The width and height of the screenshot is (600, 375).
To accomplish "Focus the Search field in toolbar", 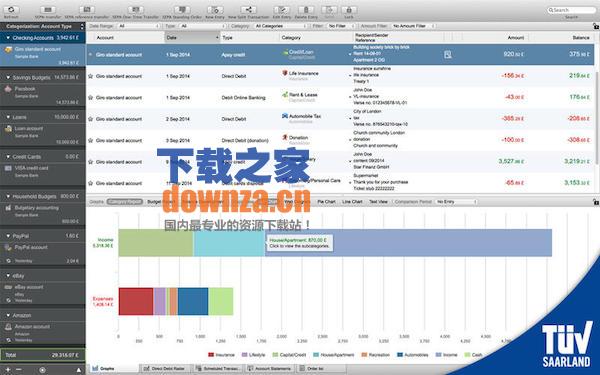I will click(571, 10).
